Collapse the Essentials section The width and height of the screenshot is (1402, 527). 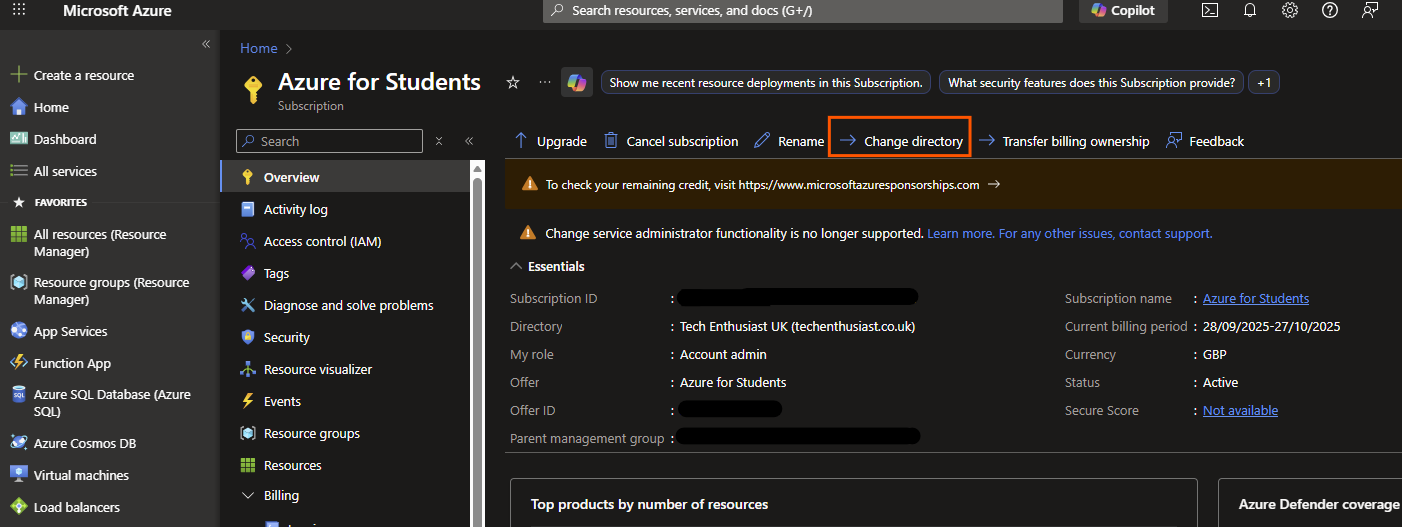tap(547, 266)
